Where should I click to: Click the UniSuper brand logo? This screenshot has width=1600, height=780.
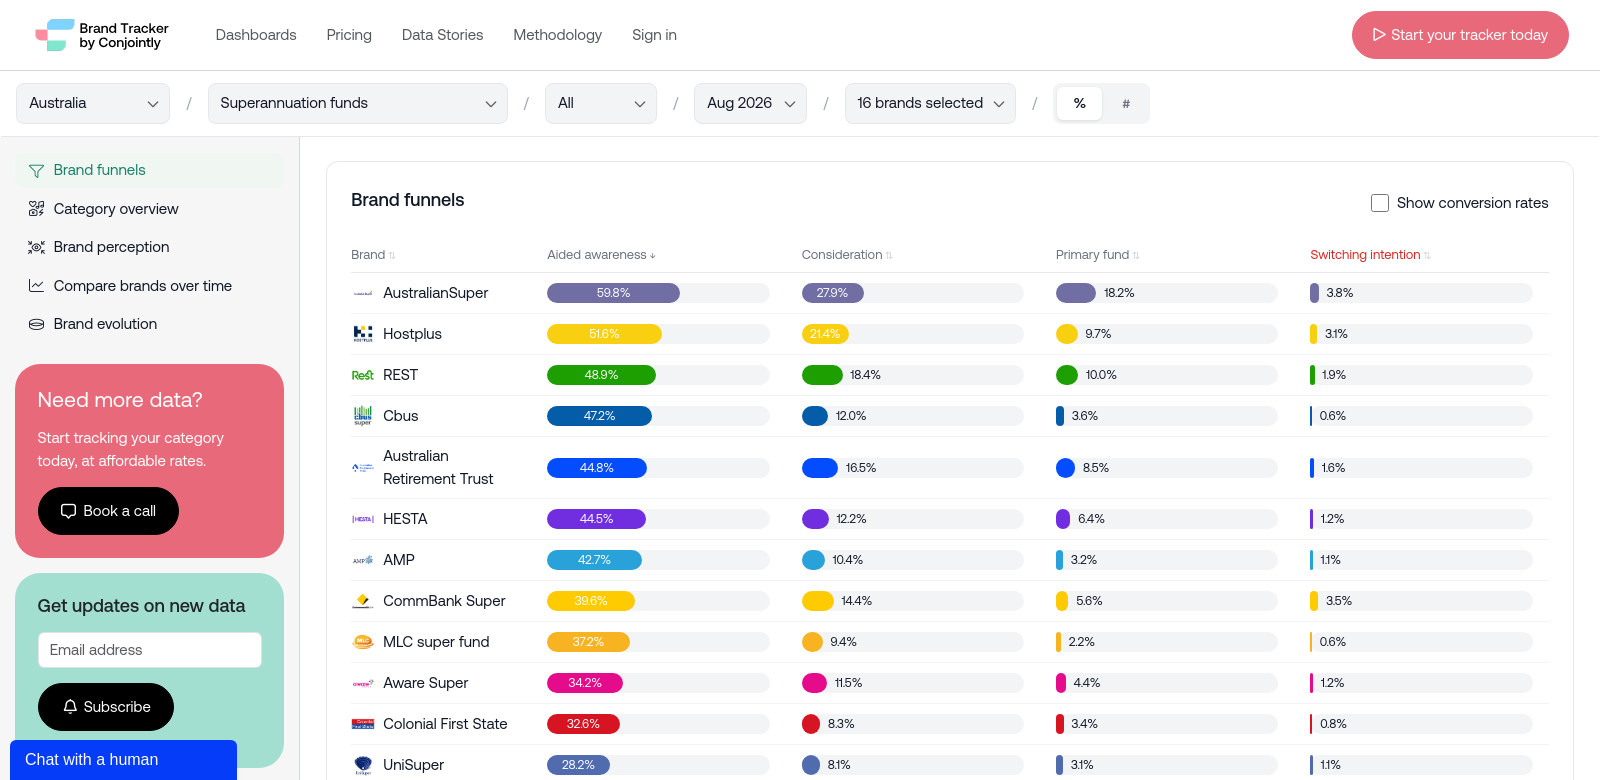click(363, 765)
